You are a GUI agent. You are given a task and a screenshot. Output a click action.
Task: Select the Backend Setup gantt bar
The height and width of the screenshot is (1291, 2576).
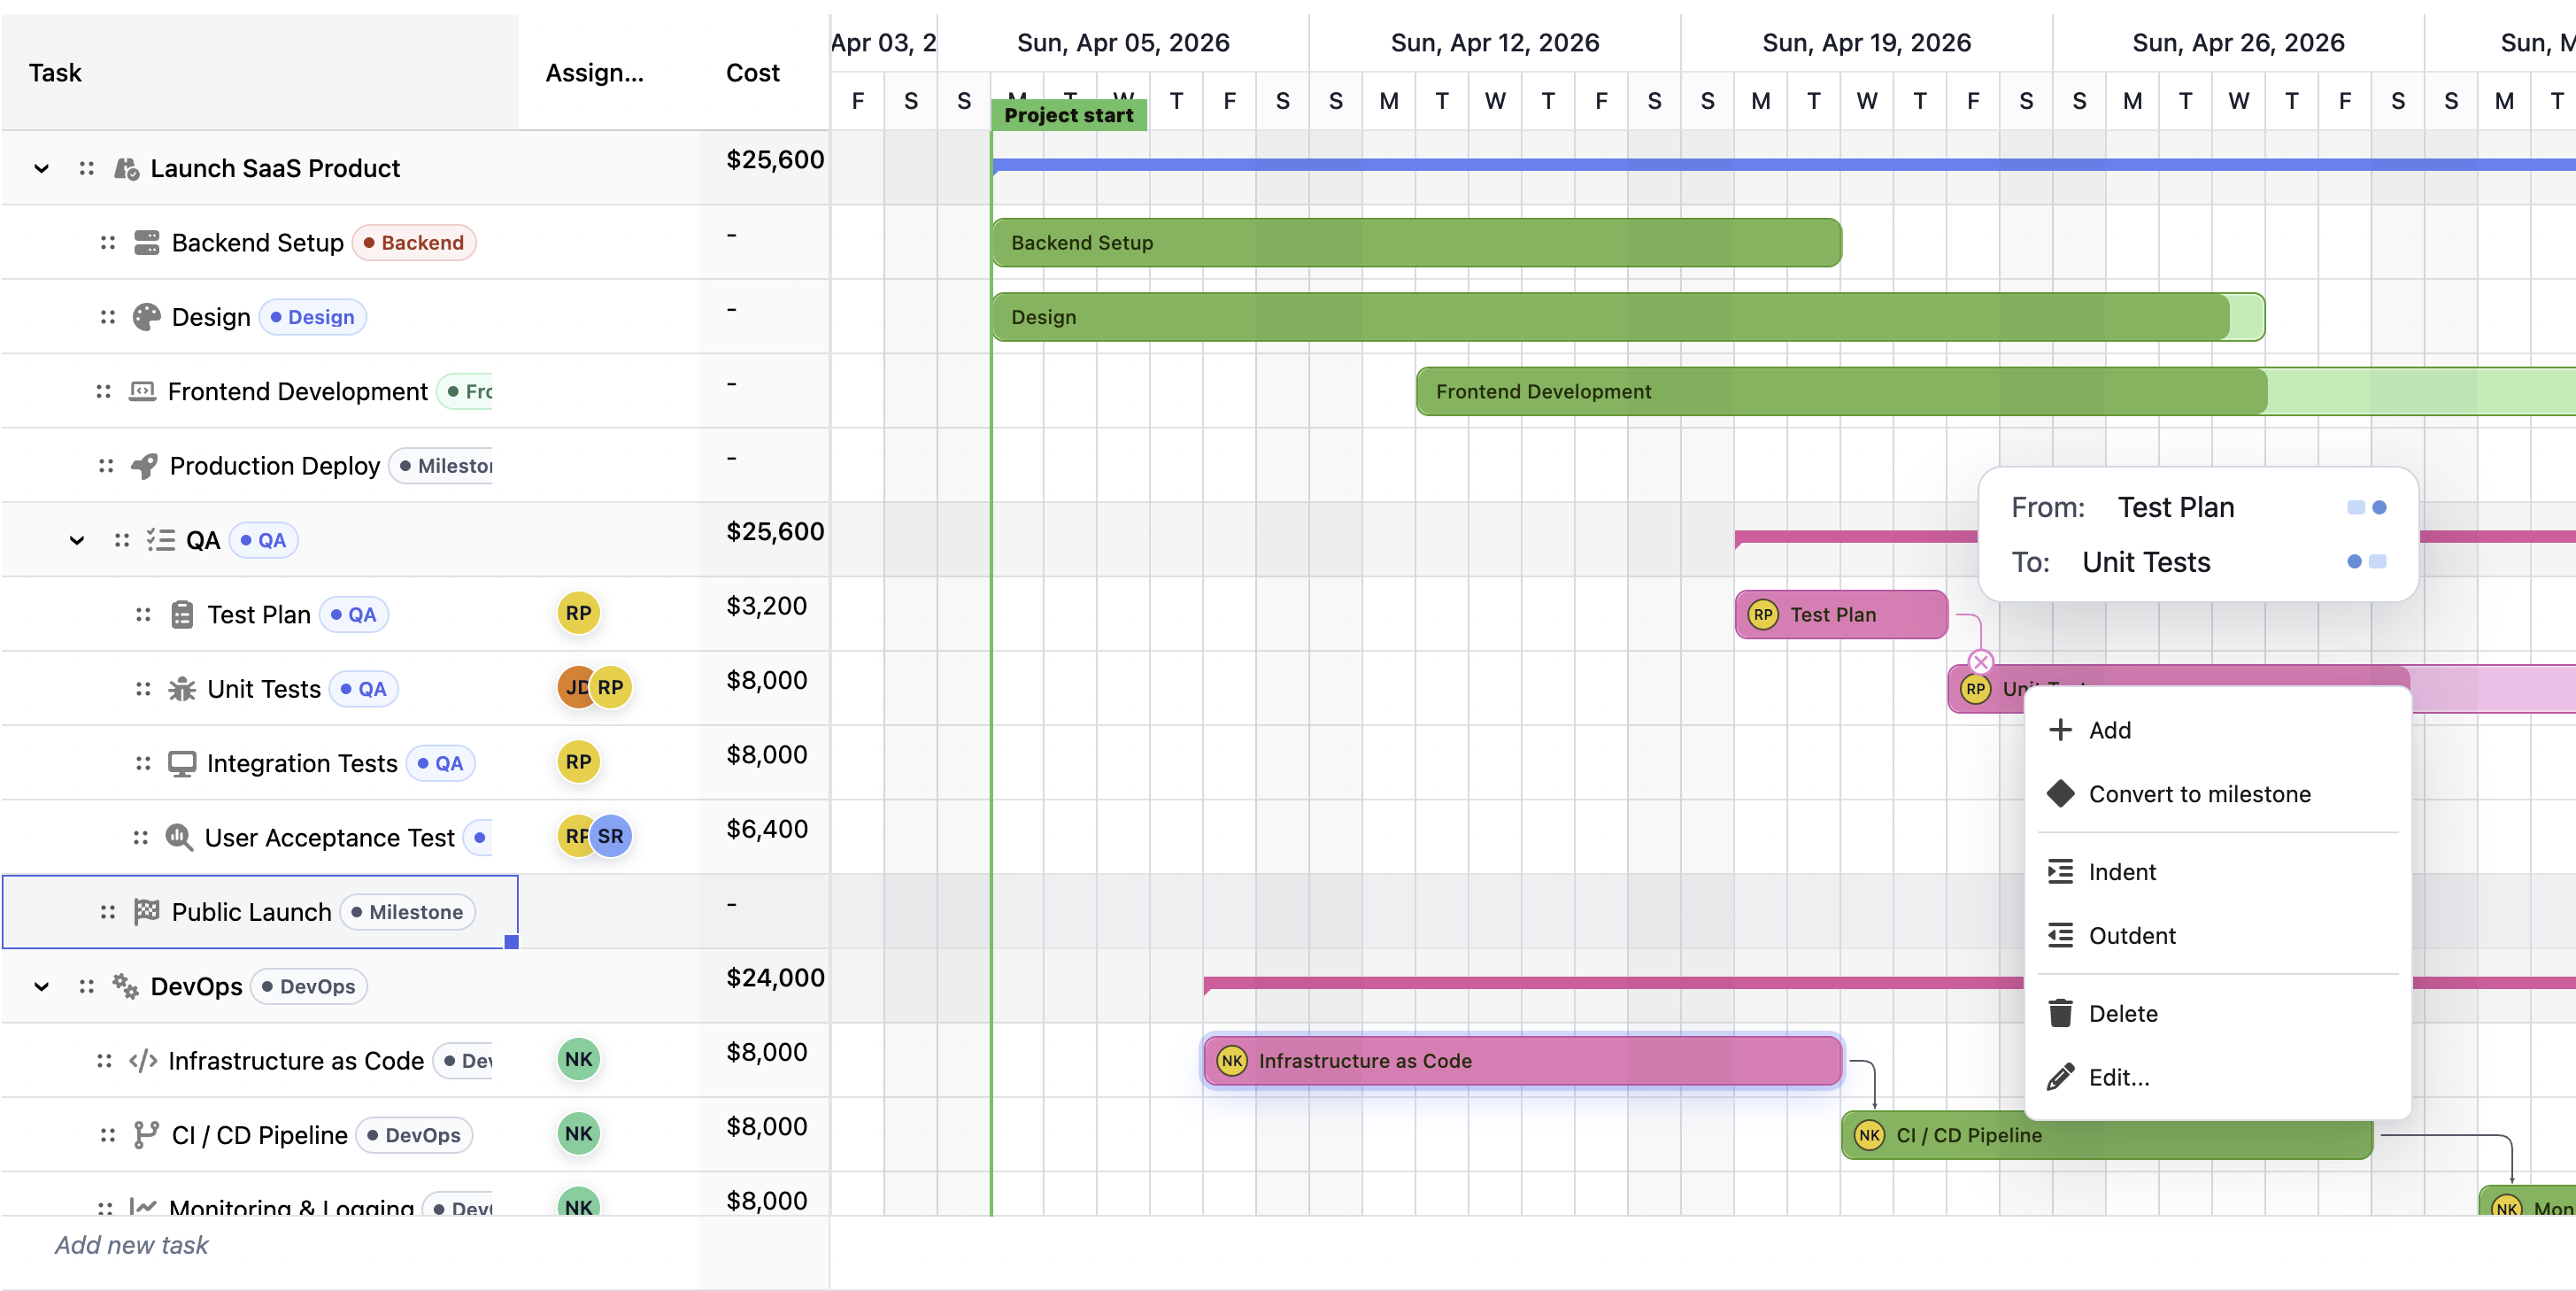1416,243
